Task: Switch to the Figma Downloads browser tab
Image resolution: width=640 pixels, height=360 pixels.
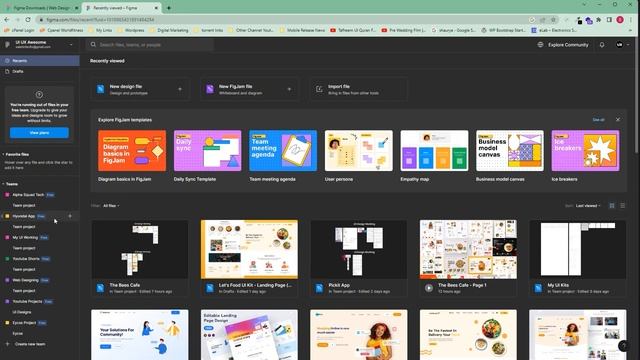Action: coord(41,8)
